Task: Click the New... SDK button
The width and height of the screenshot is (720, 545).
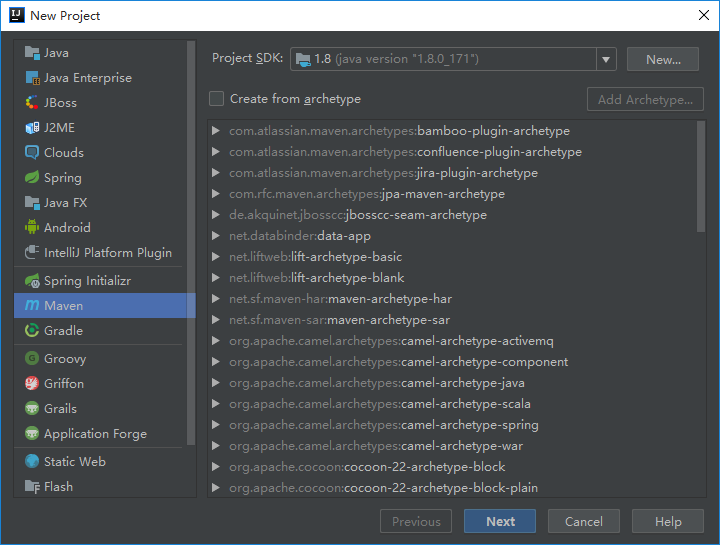Action: [x=663, y=59]
